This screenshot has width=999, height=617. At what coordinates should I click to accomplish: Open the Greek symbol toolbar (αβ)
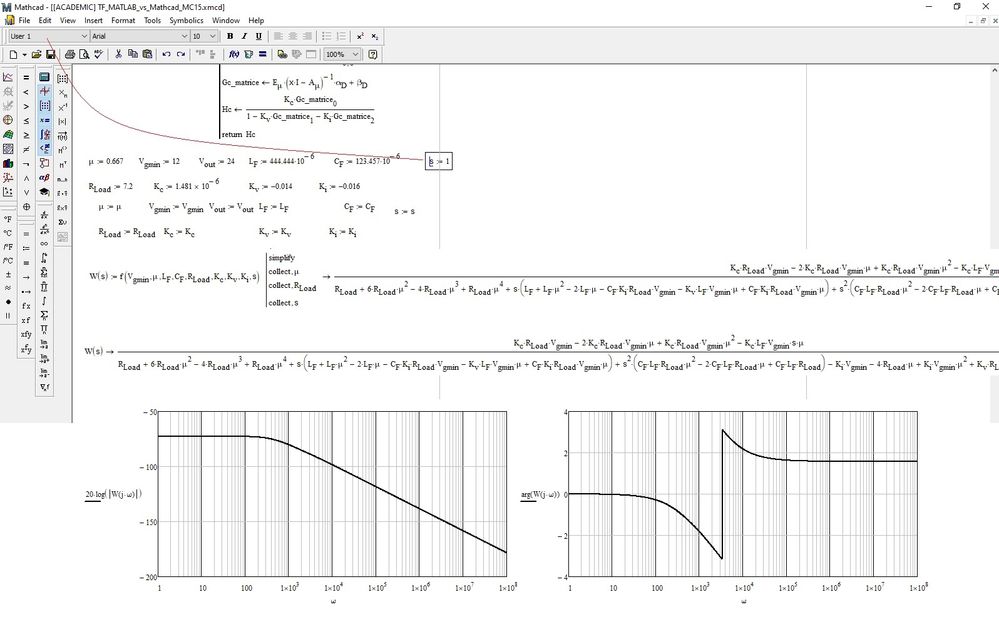pos(44,177)
